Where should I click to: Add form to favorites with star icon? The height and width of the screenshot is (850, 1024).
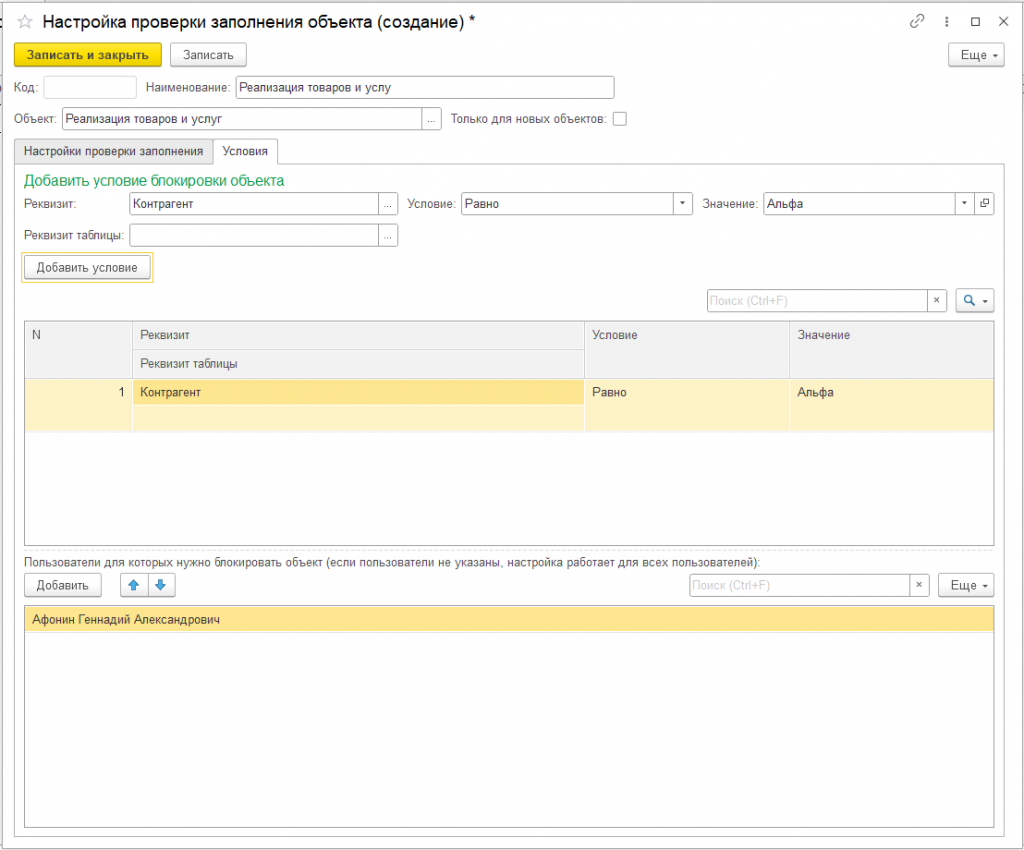pos(25,21)
